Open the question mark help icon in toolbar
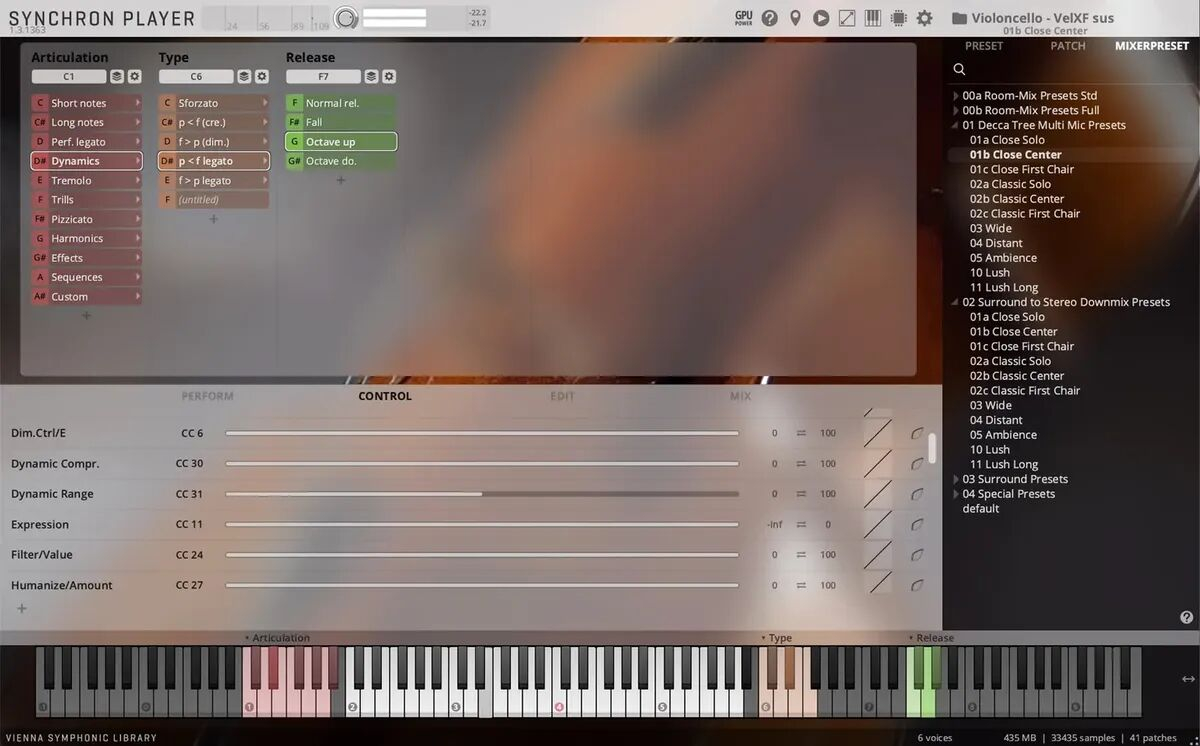The image size is (1200, 746). pos(769,18)
